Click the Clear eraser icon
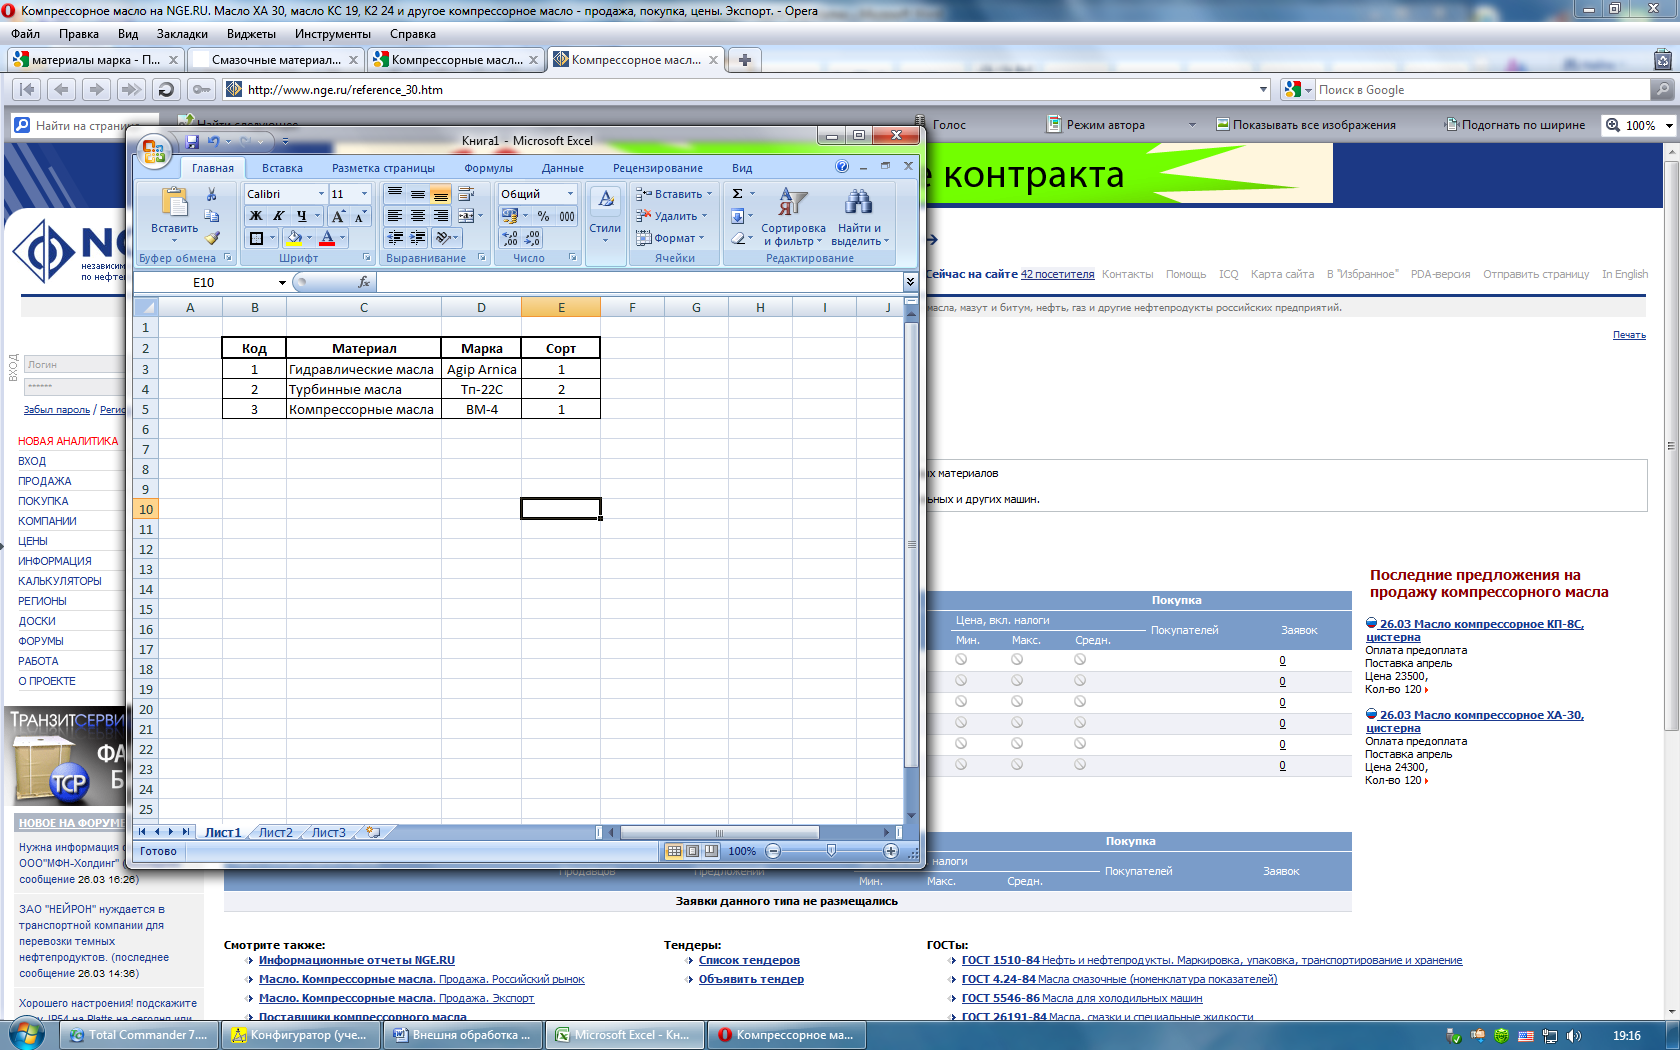Viewport: 1680px width, 1050px height. (x=738, y=238)
